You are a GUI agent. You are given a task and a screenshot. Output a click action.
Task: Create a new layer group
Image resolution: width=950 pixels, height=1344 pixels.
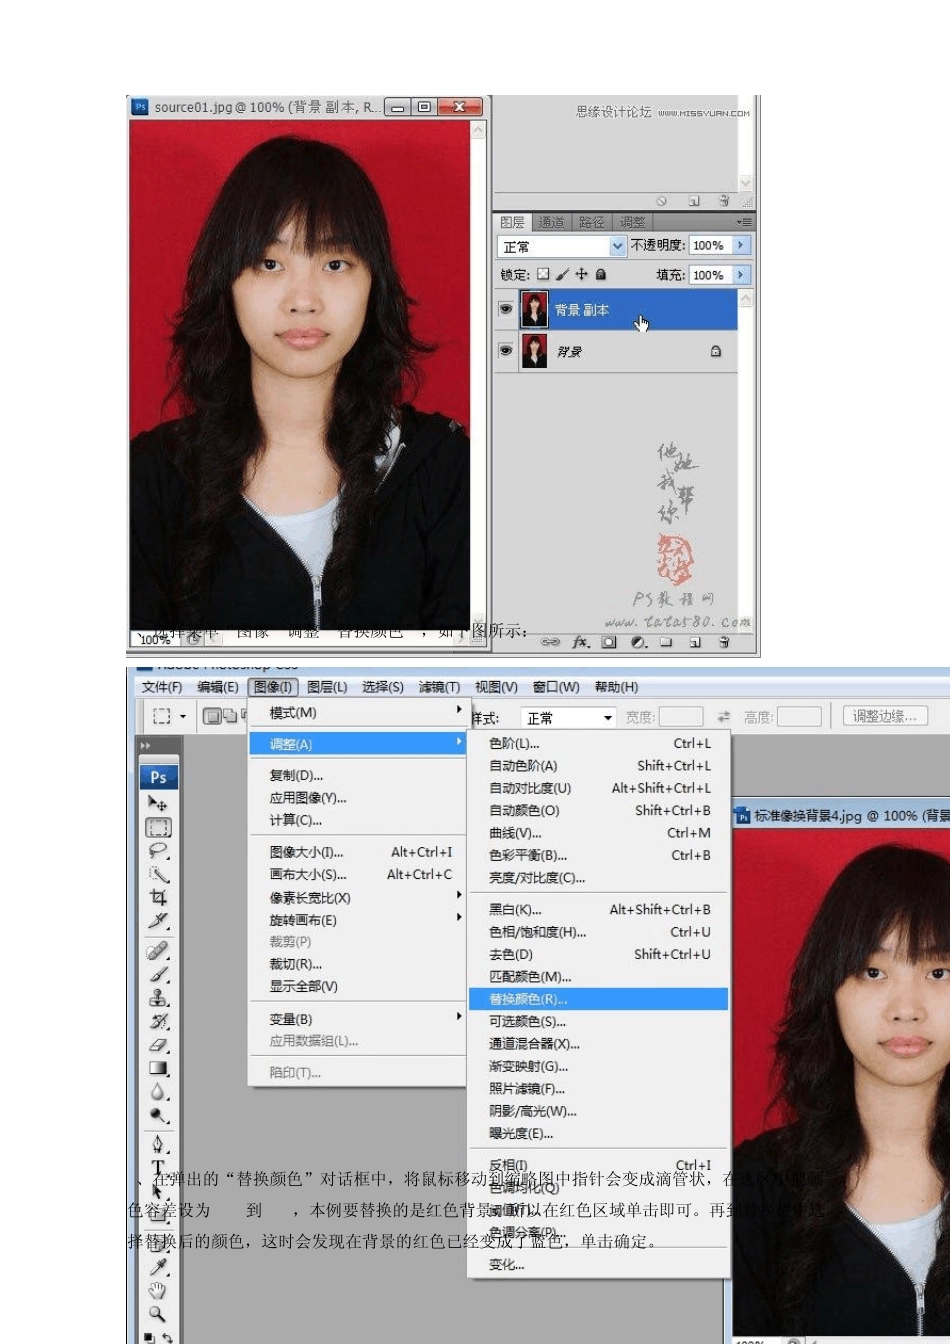tap(666, 642)
